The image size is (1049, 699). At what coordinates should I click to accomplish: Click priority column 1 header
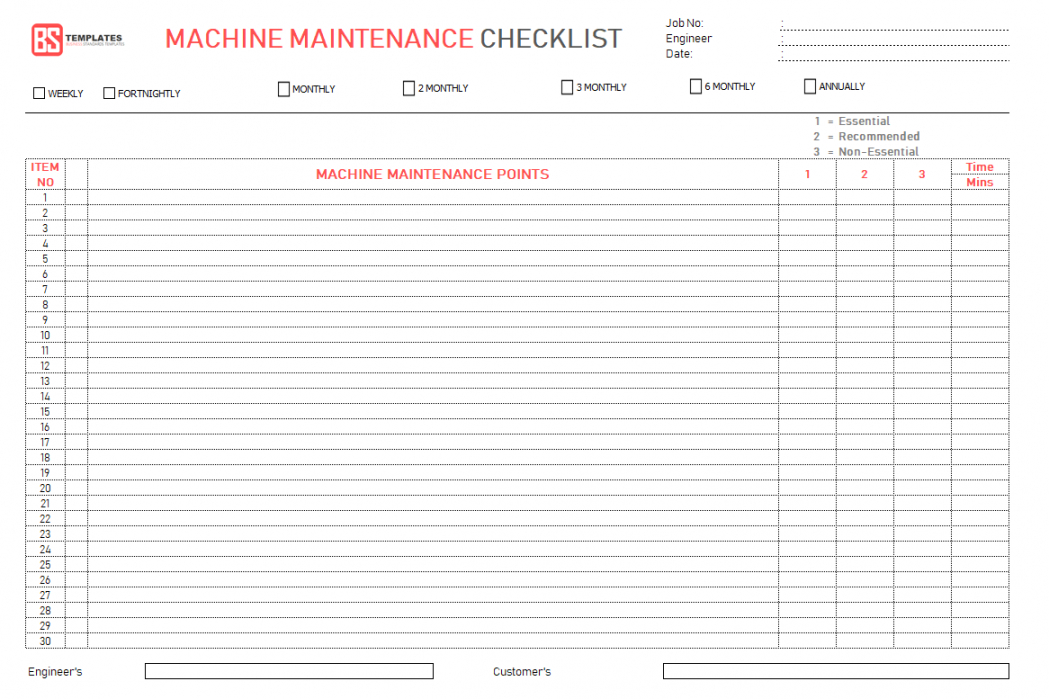(807, 174)
